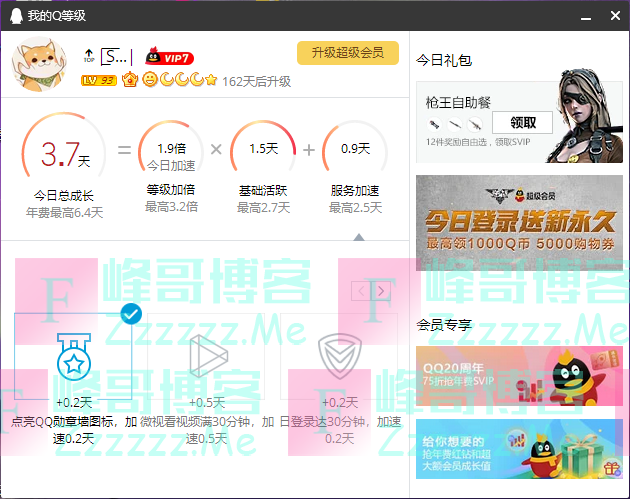Click the Weishi 30-minute video description
This screenshot has height=499, width=630.
[207, 430]
